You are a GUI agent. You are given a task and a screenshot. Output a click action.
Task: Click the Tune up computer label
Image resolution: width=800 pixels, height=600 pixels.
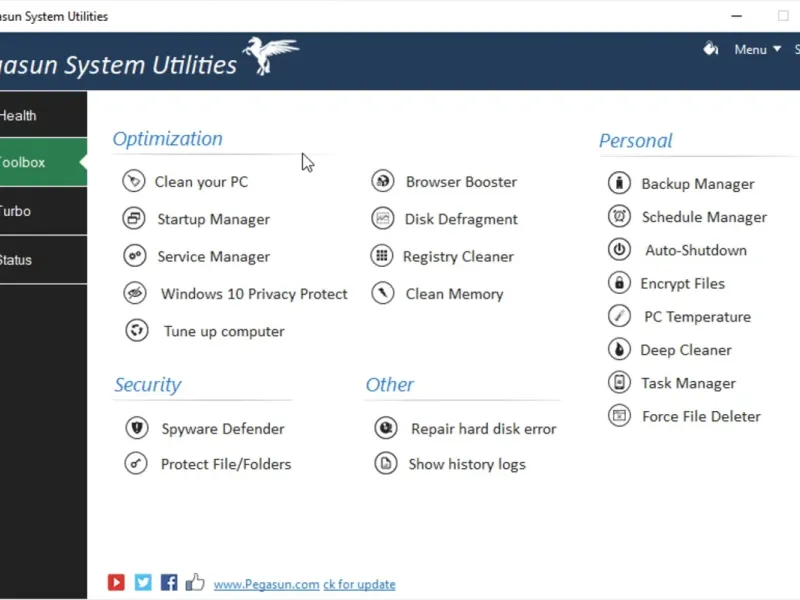click(224, 332)
